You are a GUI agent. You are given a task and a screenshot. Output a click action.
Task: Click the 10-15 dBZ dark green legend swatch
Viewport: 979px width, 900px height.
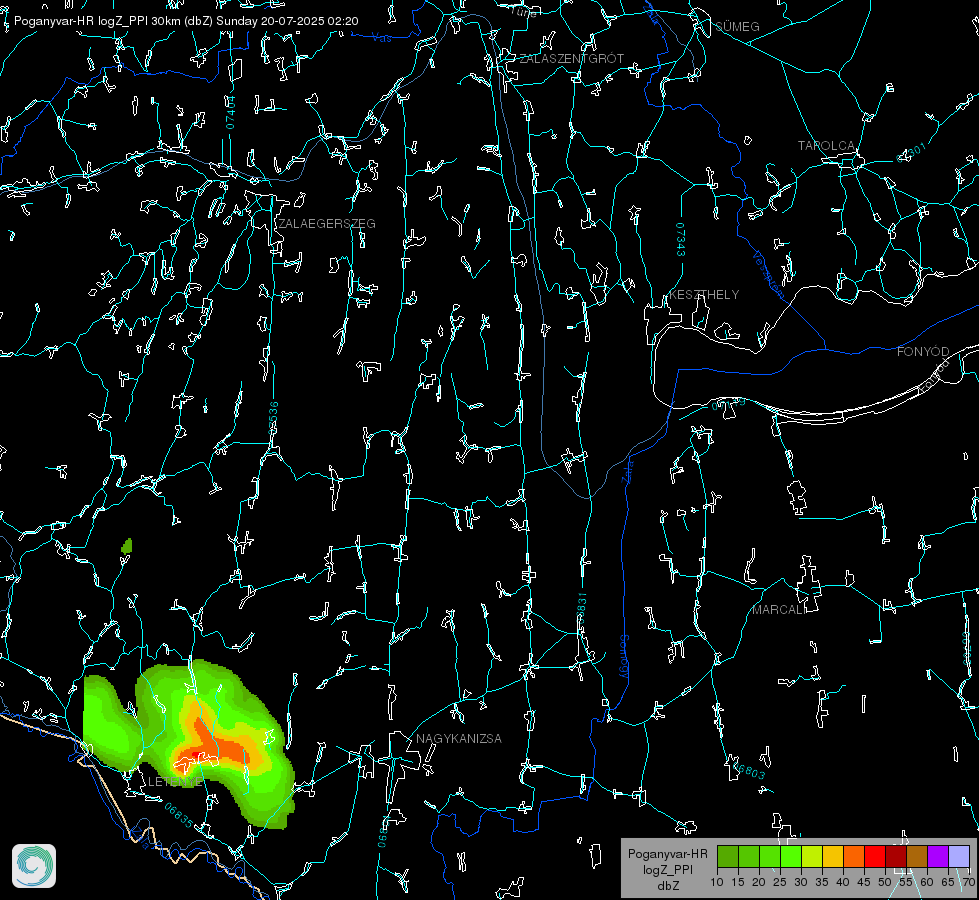tap(728, 856)
